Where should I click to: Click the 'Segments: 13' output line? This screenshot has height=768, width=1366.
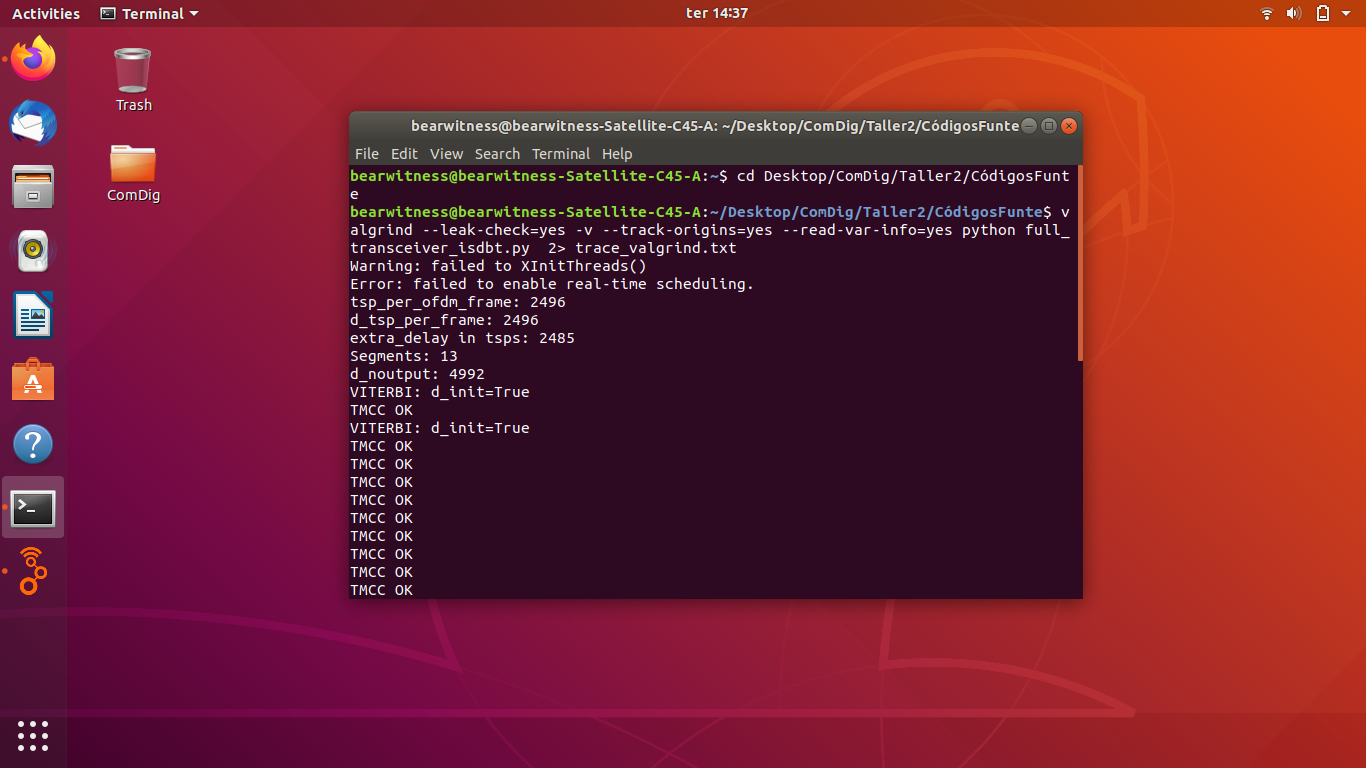coord(404,356)
